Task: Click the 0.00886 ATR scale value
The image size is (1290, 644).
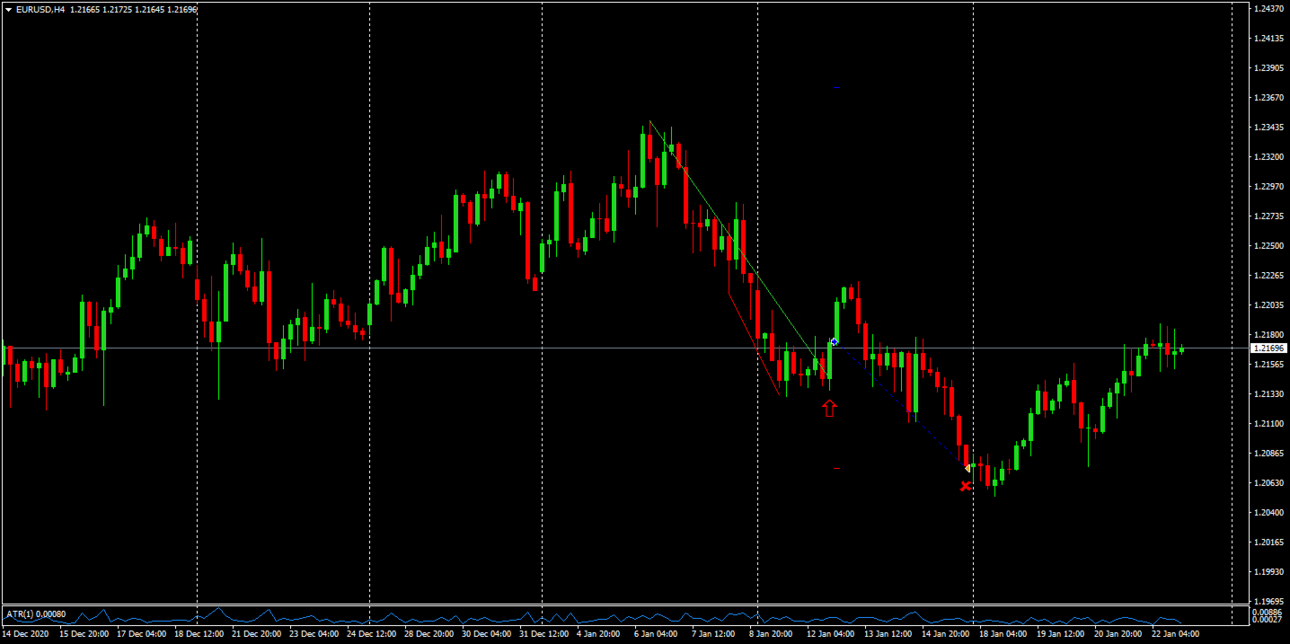Action: pos(1267,611)
